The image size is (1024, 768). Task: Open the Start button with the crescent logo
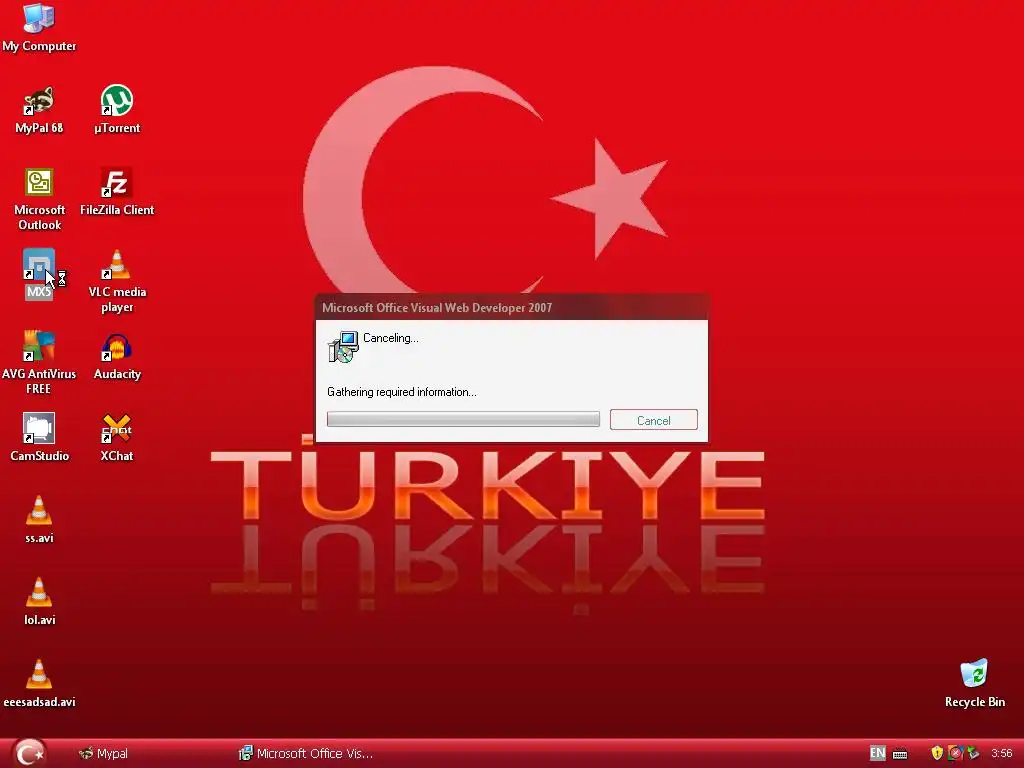tap(29, 753)
